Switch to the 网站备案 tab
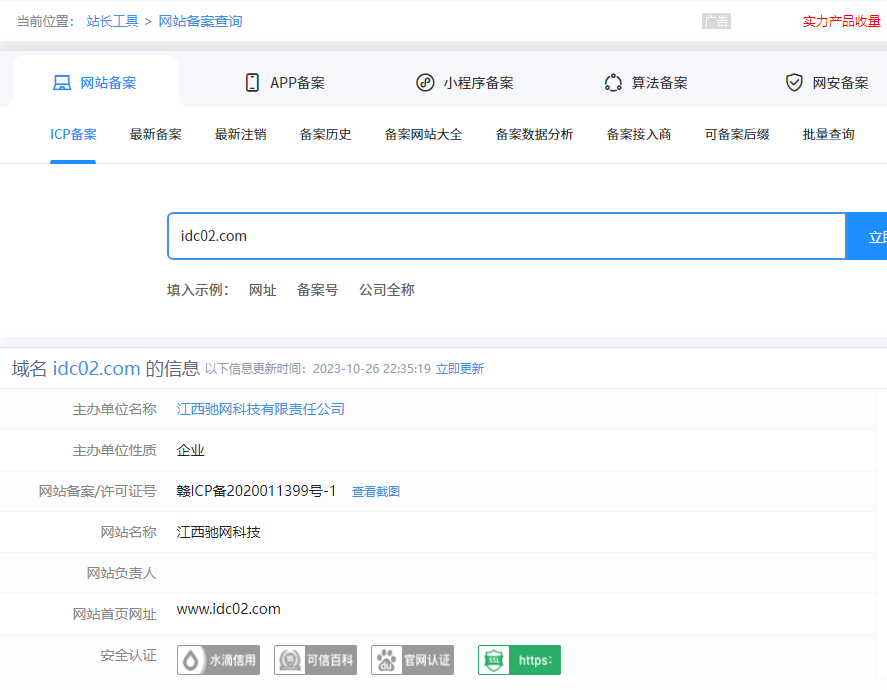The width and height of the screenshot is (887, 690). pyautogui.click(x=95, y=83)
